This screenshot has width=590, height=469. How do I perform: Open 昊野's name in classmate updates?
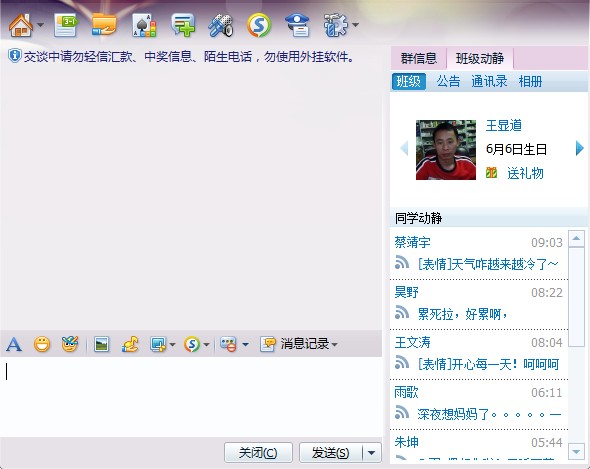(406, 292)
